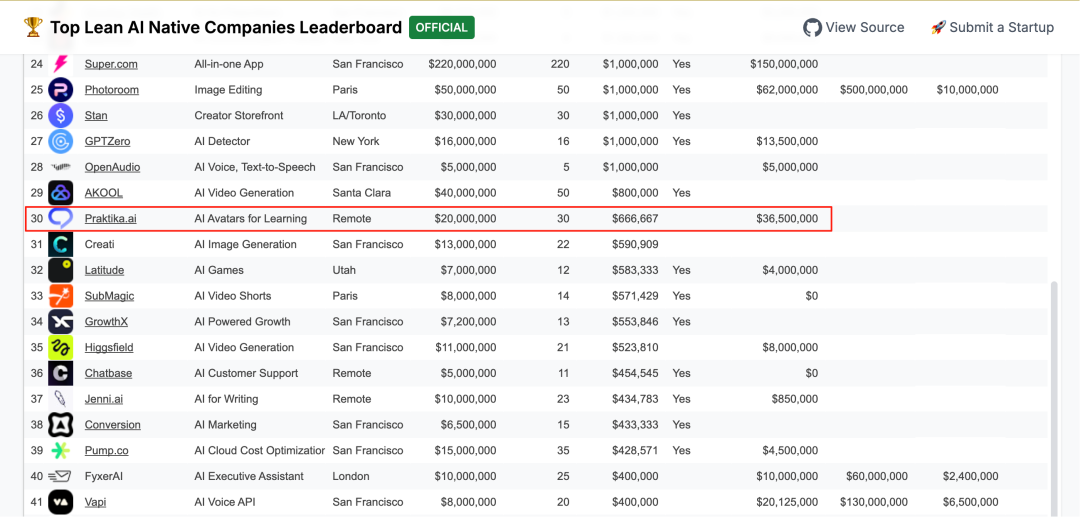Open the OpenAudio company link
The height and width of the screenshot is (517, 1080).
(x=112, y=167)
